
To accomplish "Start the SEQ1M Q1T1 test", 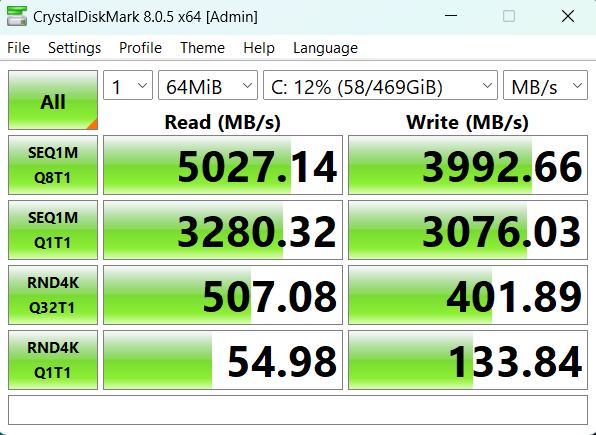I will tap(53, 230).
